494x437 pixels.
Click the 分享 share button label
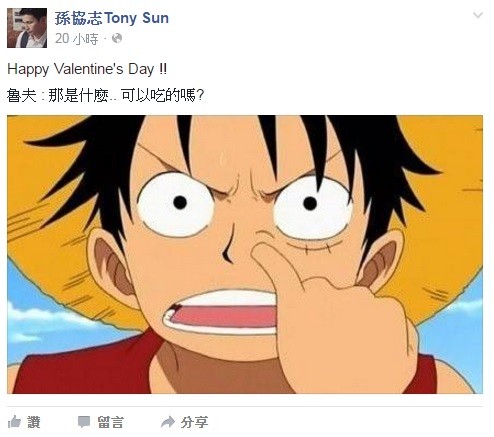coord(195,422)
